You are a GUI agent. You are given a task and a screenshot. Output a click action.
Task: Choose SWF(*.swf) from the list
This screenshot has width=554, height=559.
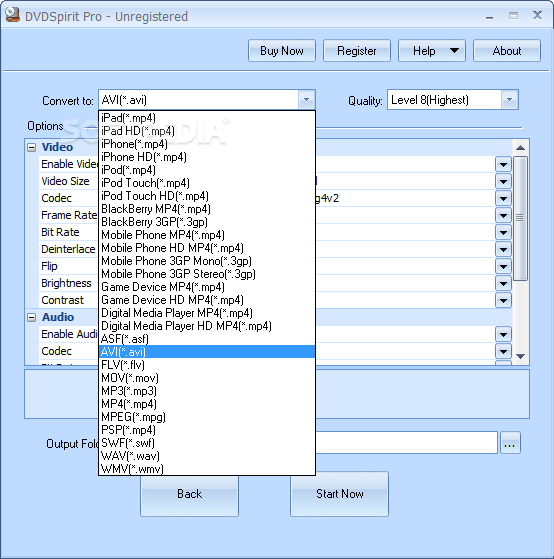(x=207, y=443)
